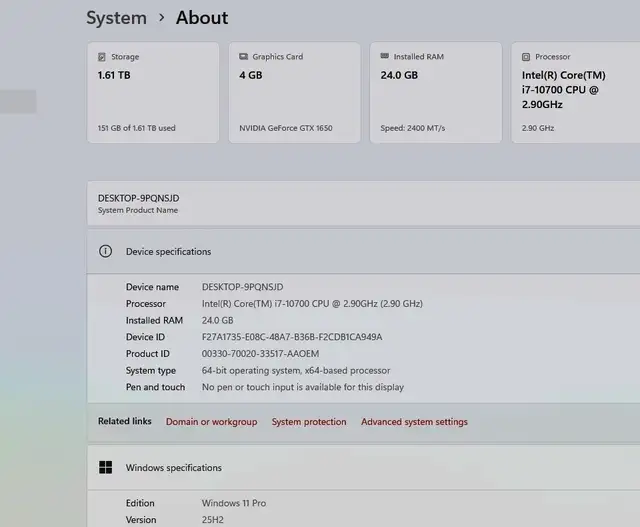Click the 'Edition' label

[140, 503]
